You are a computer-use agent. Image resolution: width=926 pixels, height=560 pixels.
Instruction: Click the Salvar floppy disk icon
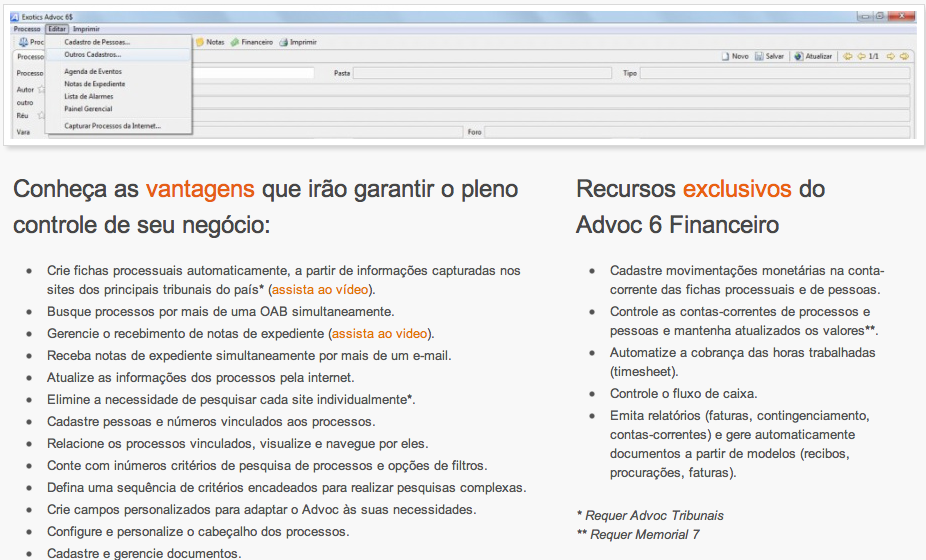click(760, 57)
